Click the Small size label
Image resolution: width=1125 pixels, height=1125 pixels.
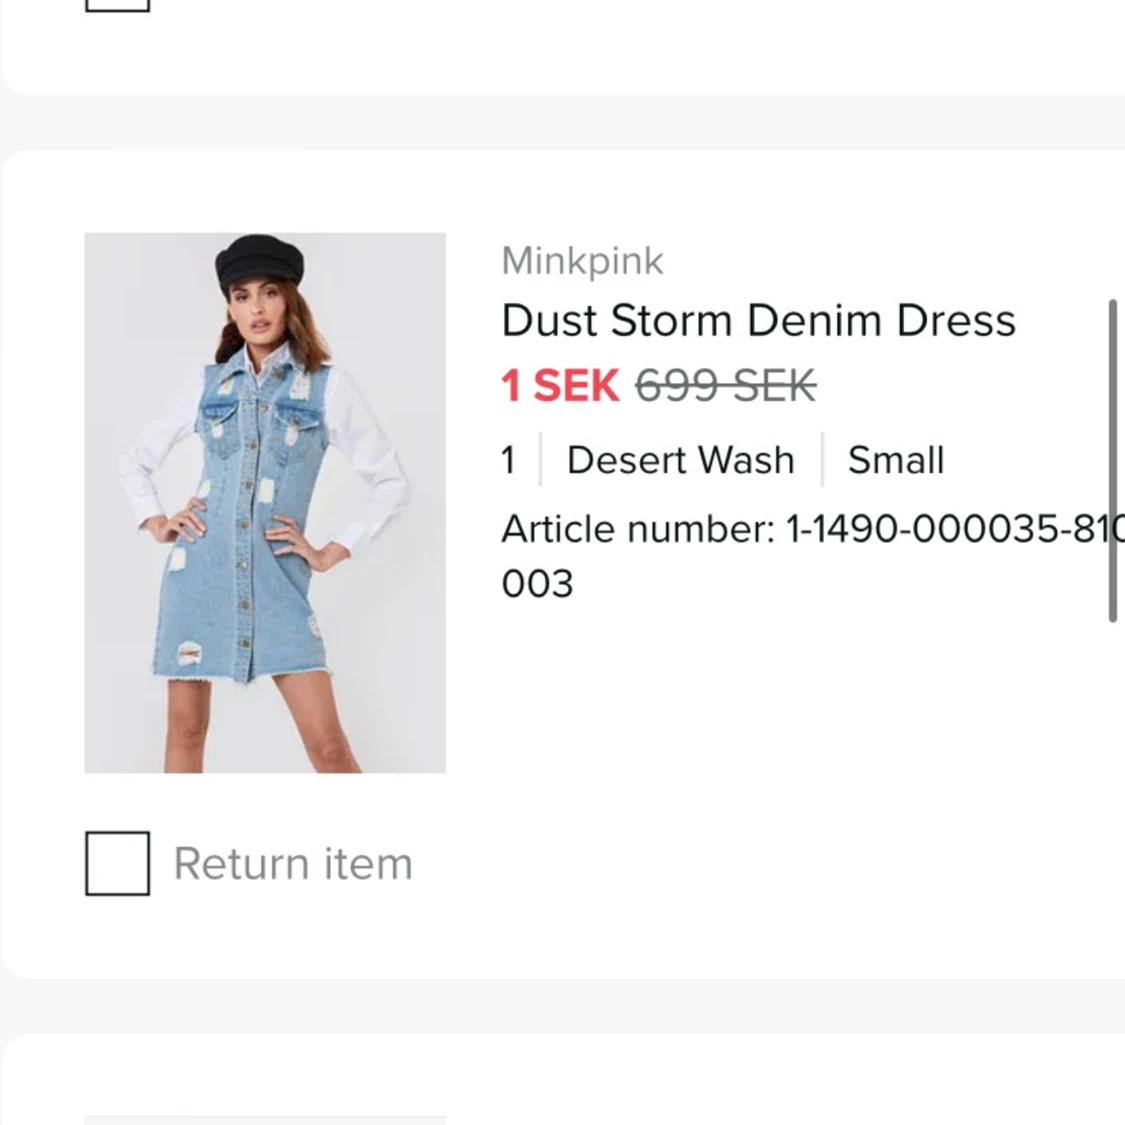pyautogui.click(x=895, y=461)
